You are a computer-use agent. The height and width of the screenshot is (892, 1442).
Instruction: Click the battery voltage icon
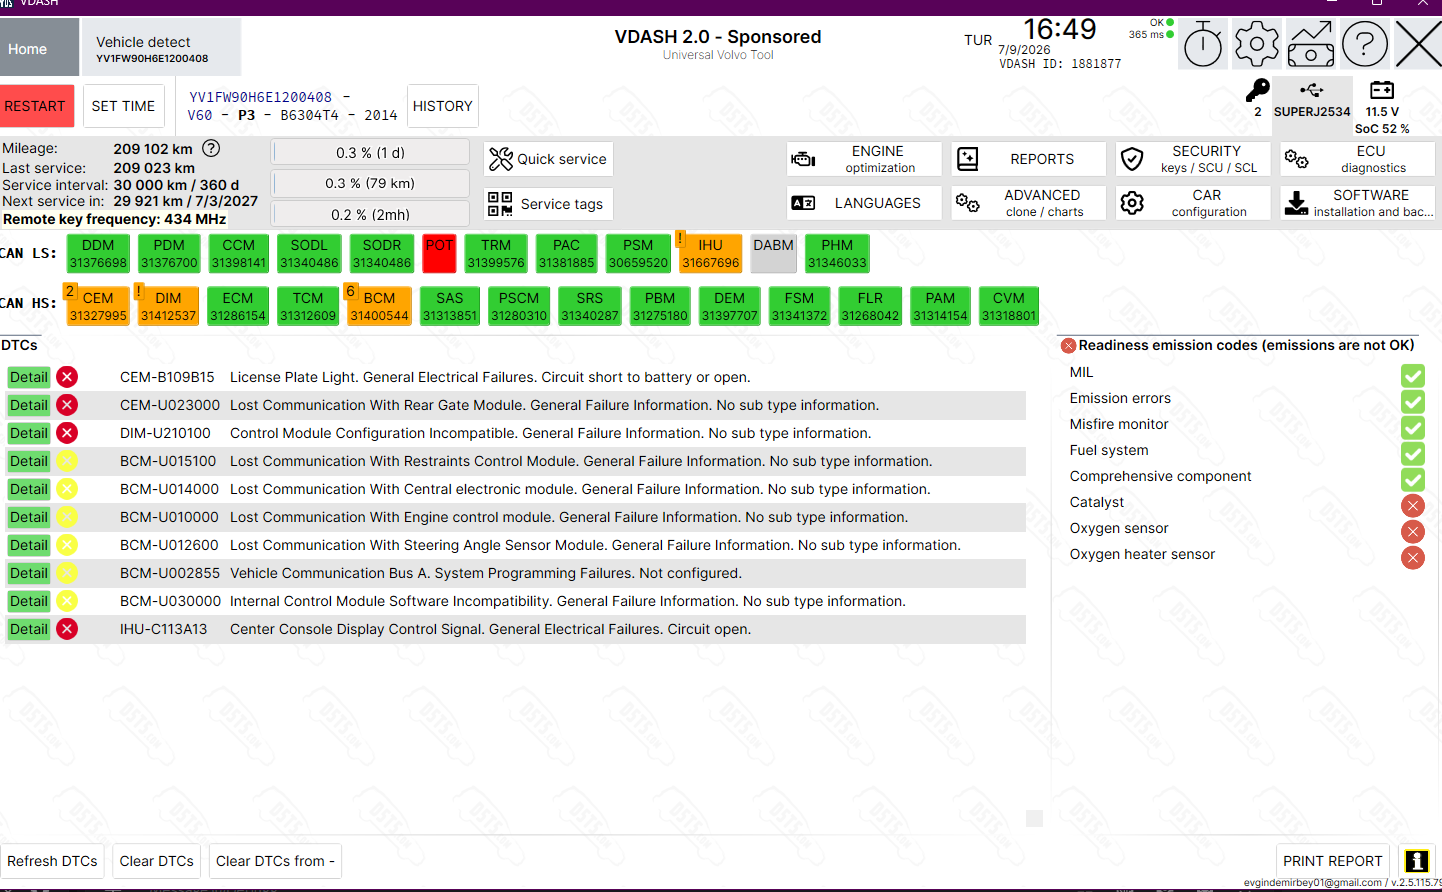coord(1382,90)
